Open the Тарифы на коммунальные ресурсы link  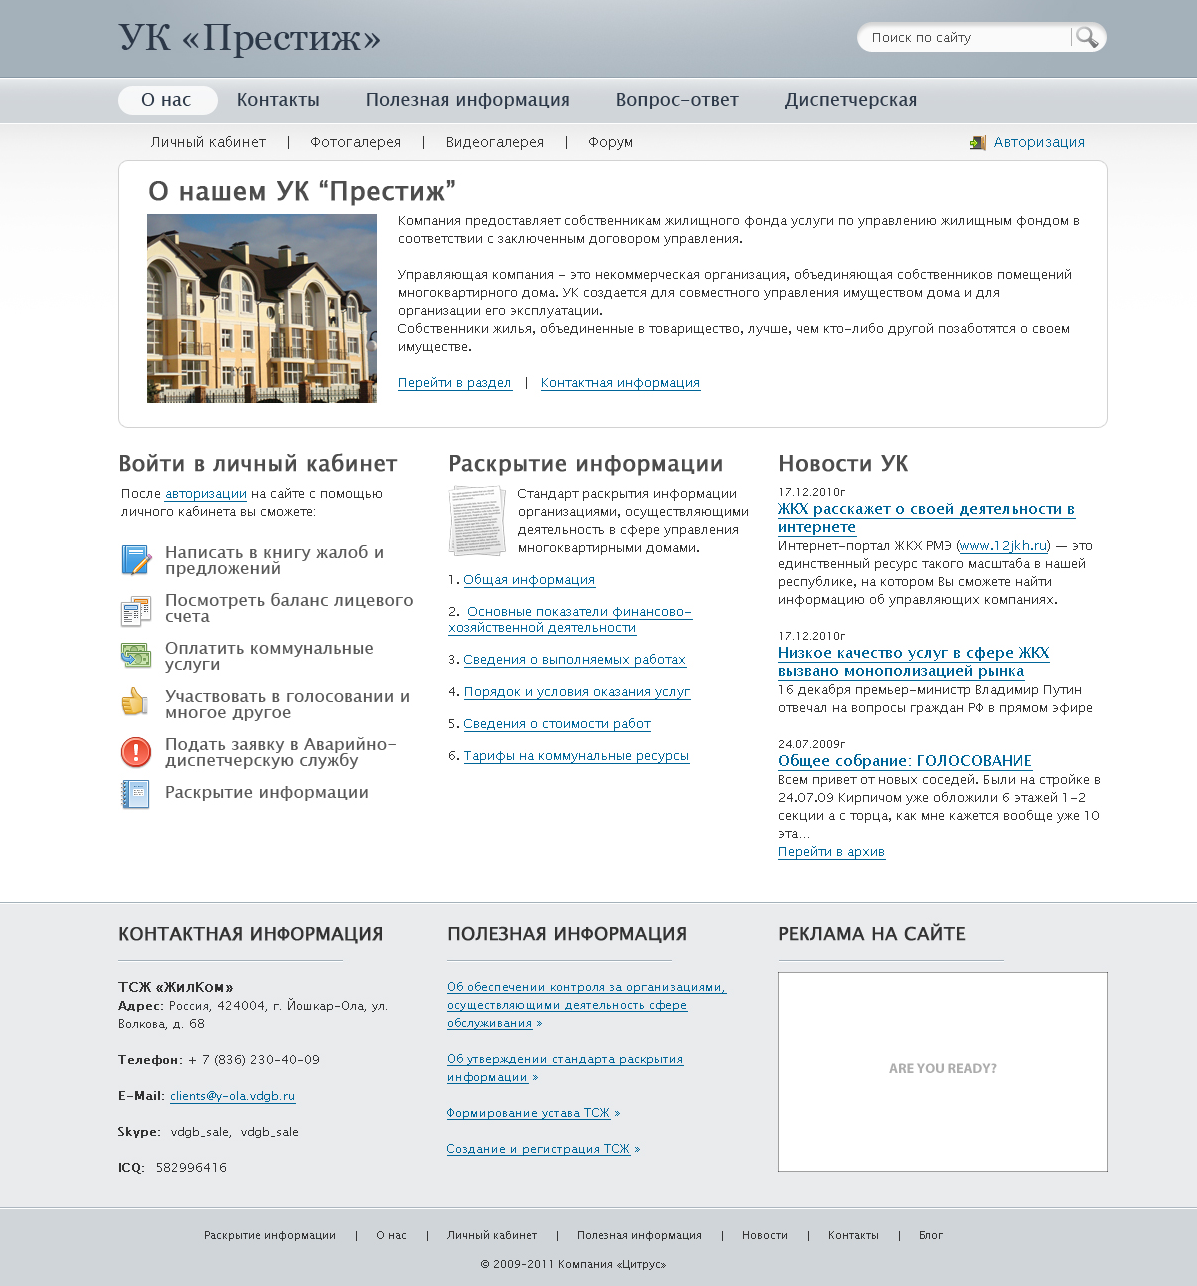576,756
